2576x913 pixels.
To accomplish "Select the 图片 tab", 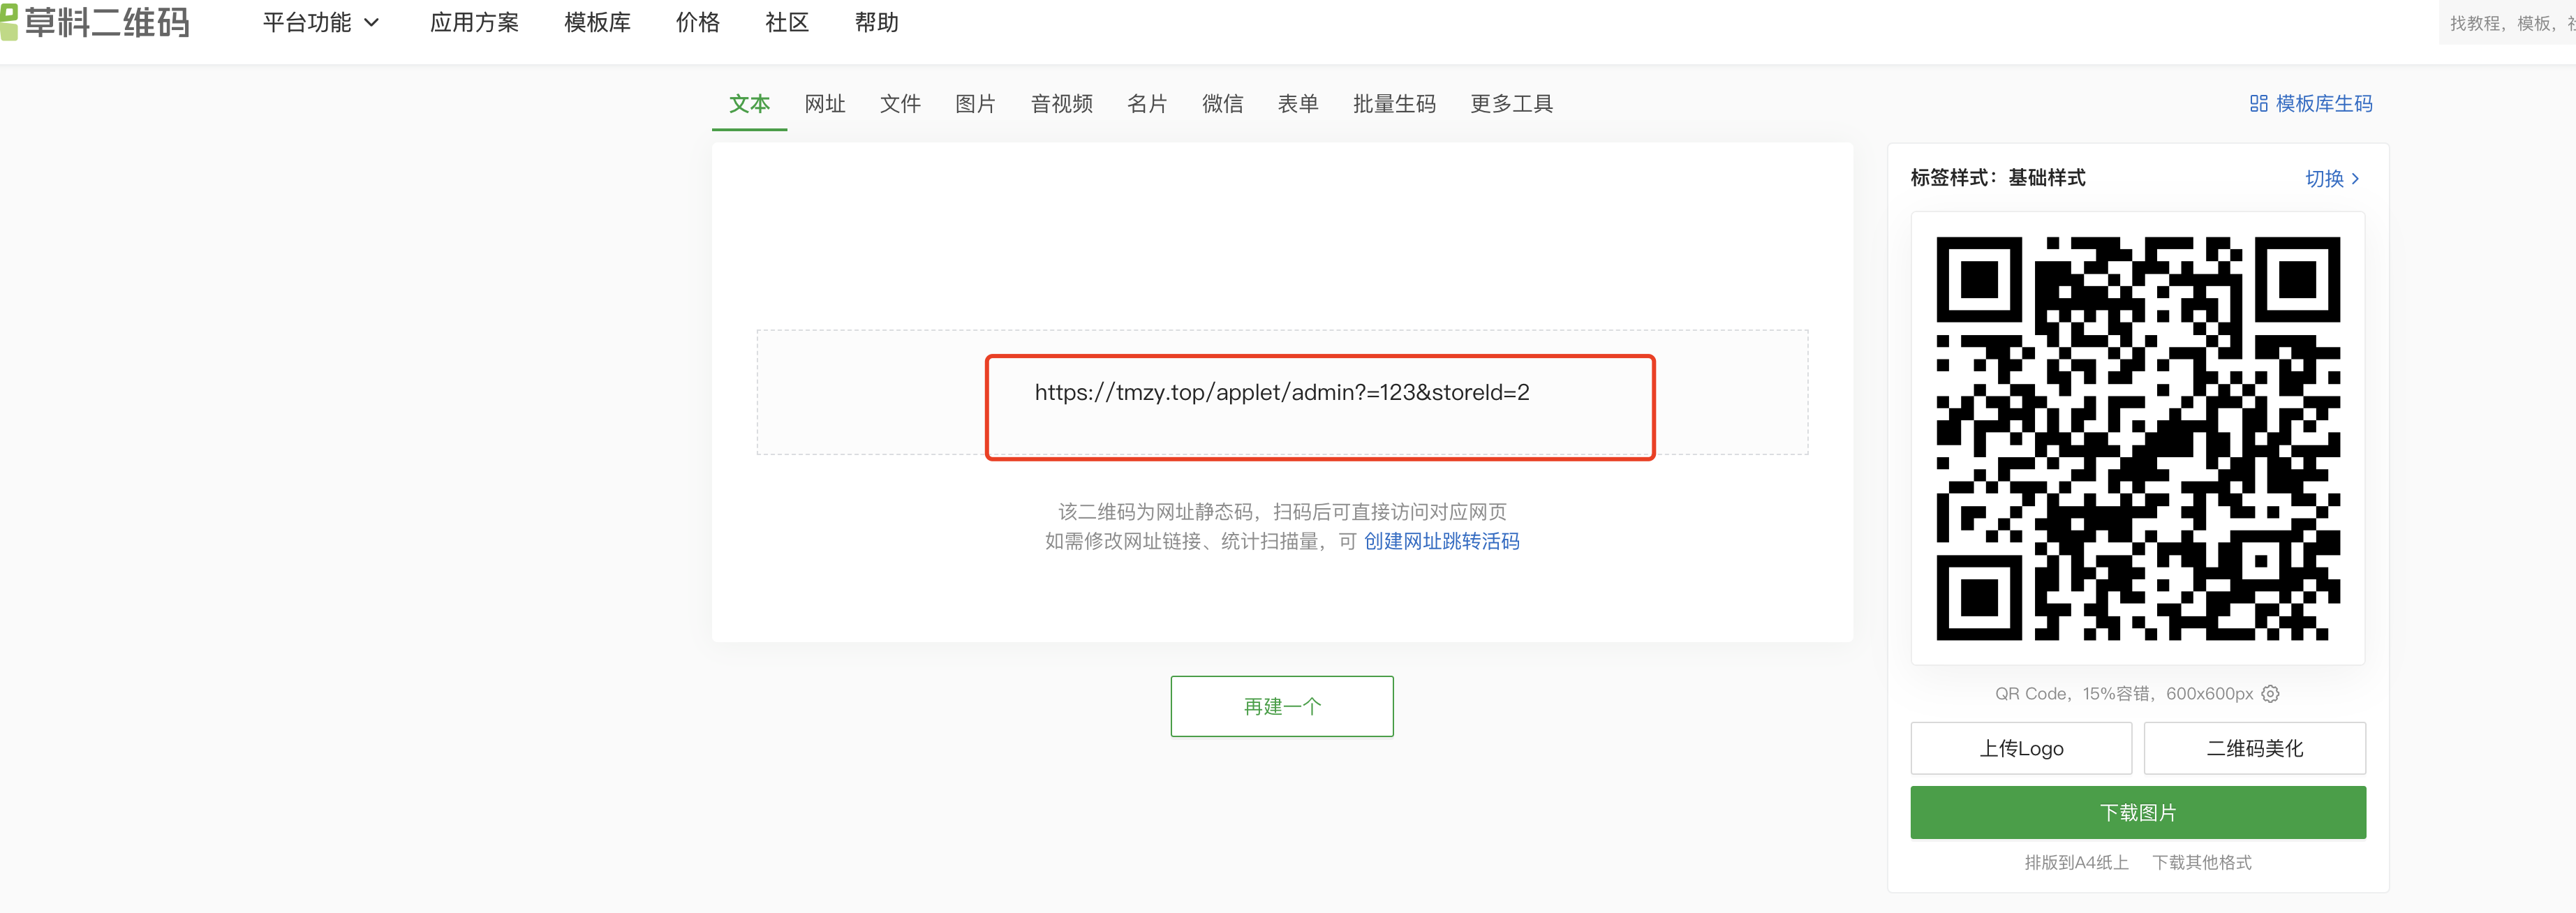I will click(975, 104).
